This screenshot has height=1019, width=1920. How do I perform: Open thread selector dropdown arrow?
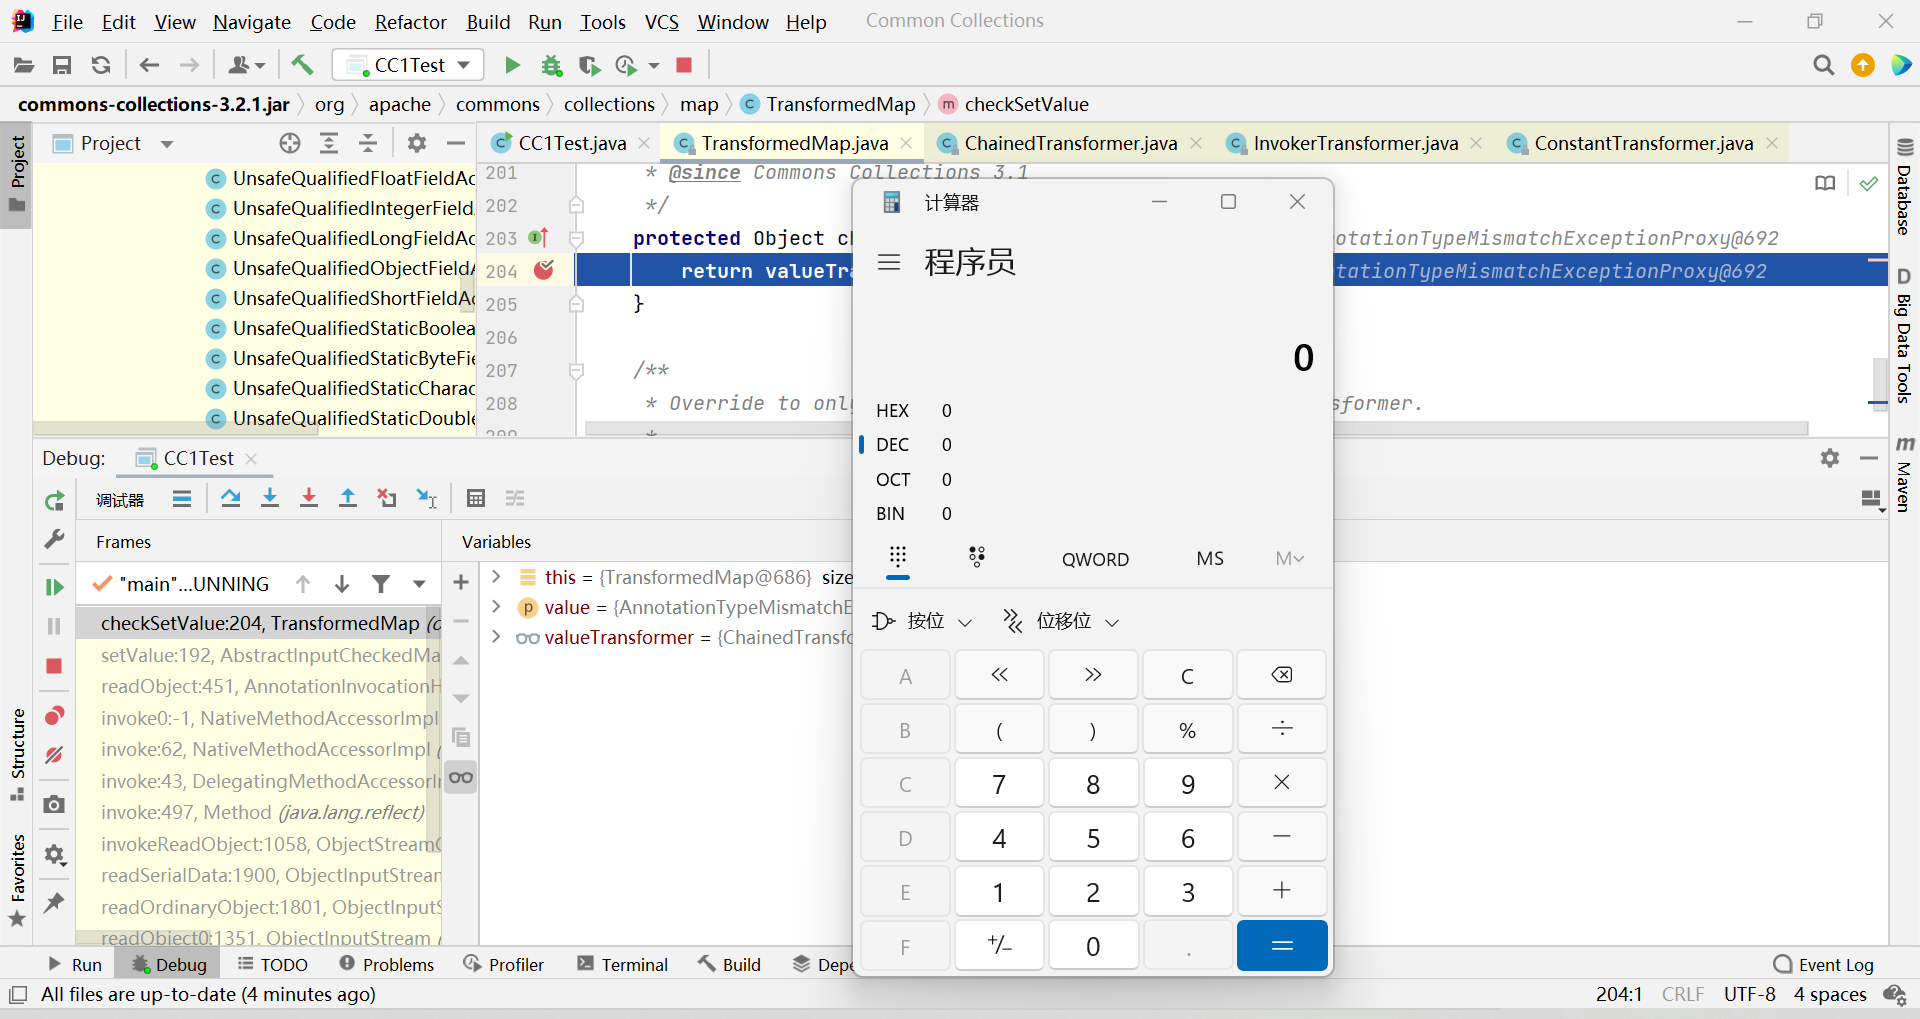coord(419,584)
